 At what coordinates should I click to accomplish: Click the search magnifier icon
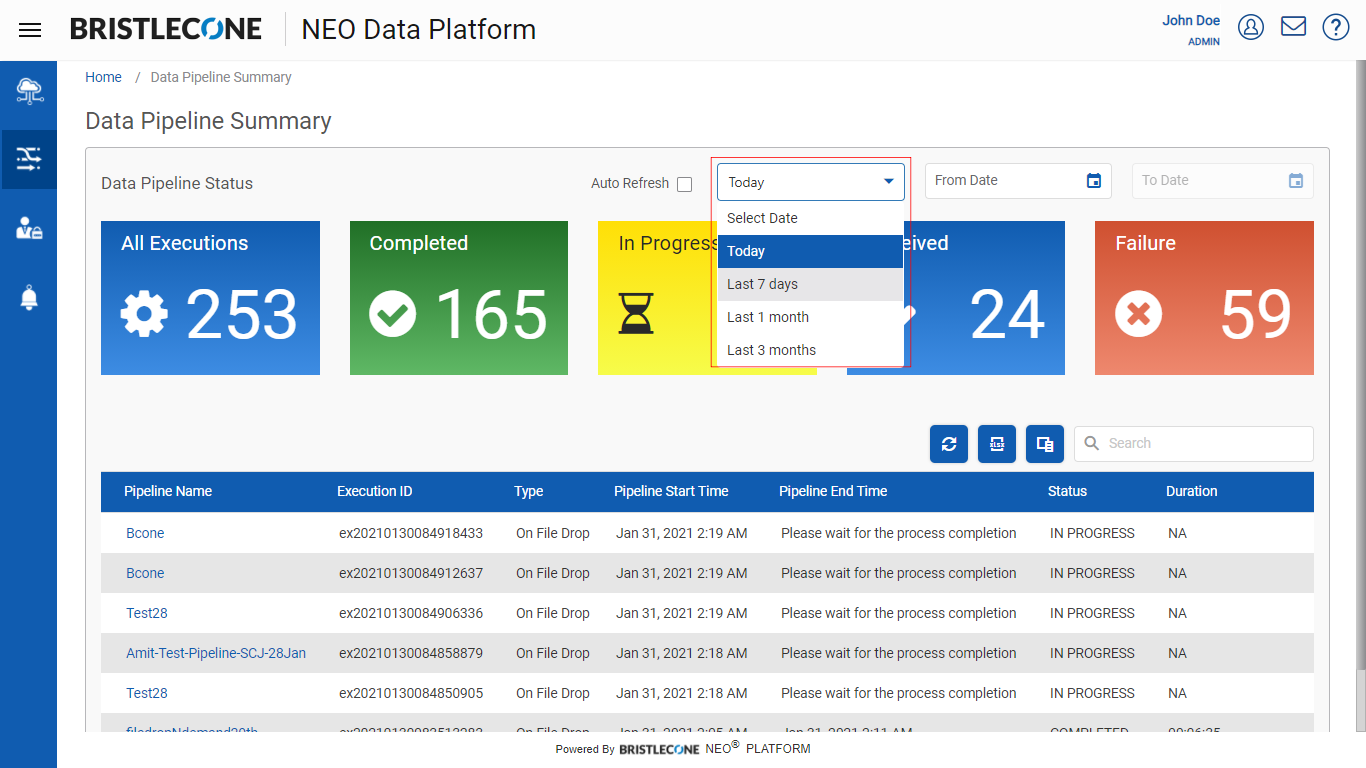1091,443
